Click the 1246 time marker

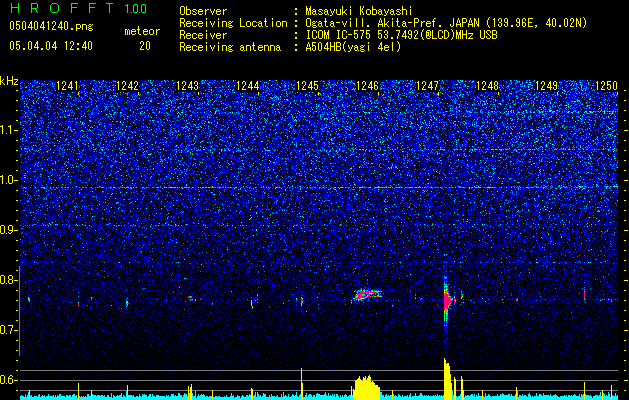367,86
